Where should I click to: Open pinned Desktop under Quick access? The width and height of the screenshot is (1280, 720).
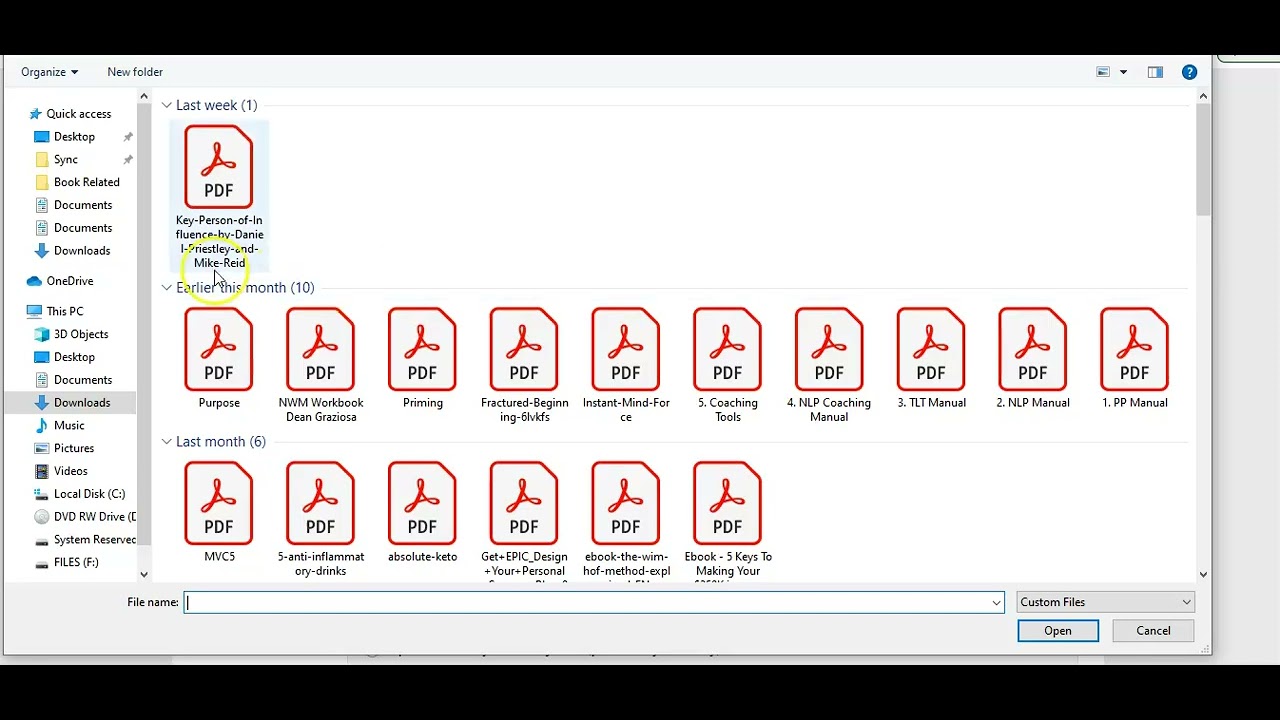pos(74,137)
